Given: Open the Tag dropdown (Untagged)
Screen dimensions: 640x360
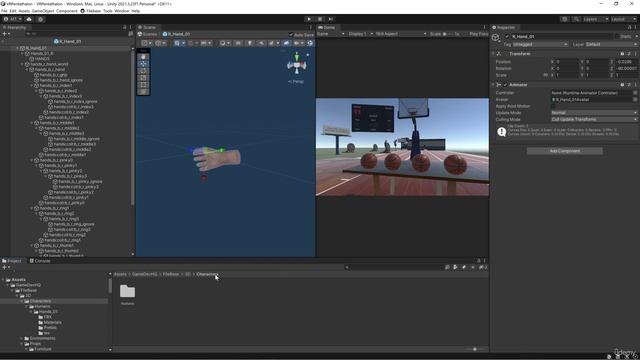Looking at the screenshot, I should 540,44.
